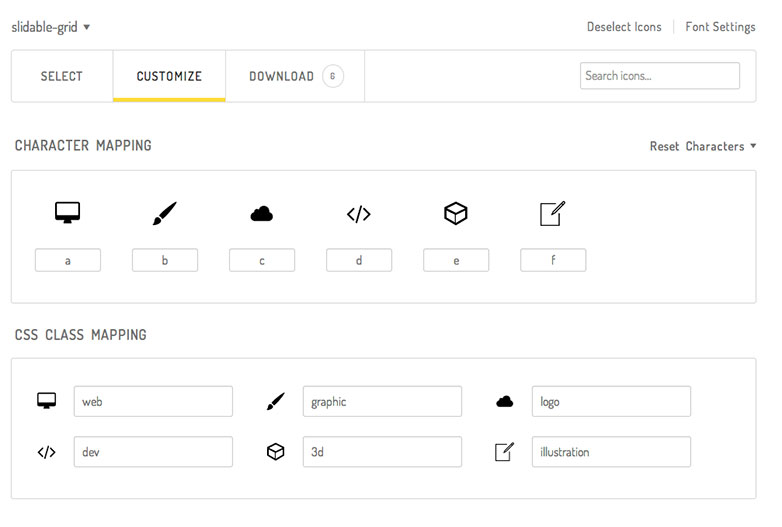Focus the Search icons field
This screenshot has width=782, height=527.
659,76
